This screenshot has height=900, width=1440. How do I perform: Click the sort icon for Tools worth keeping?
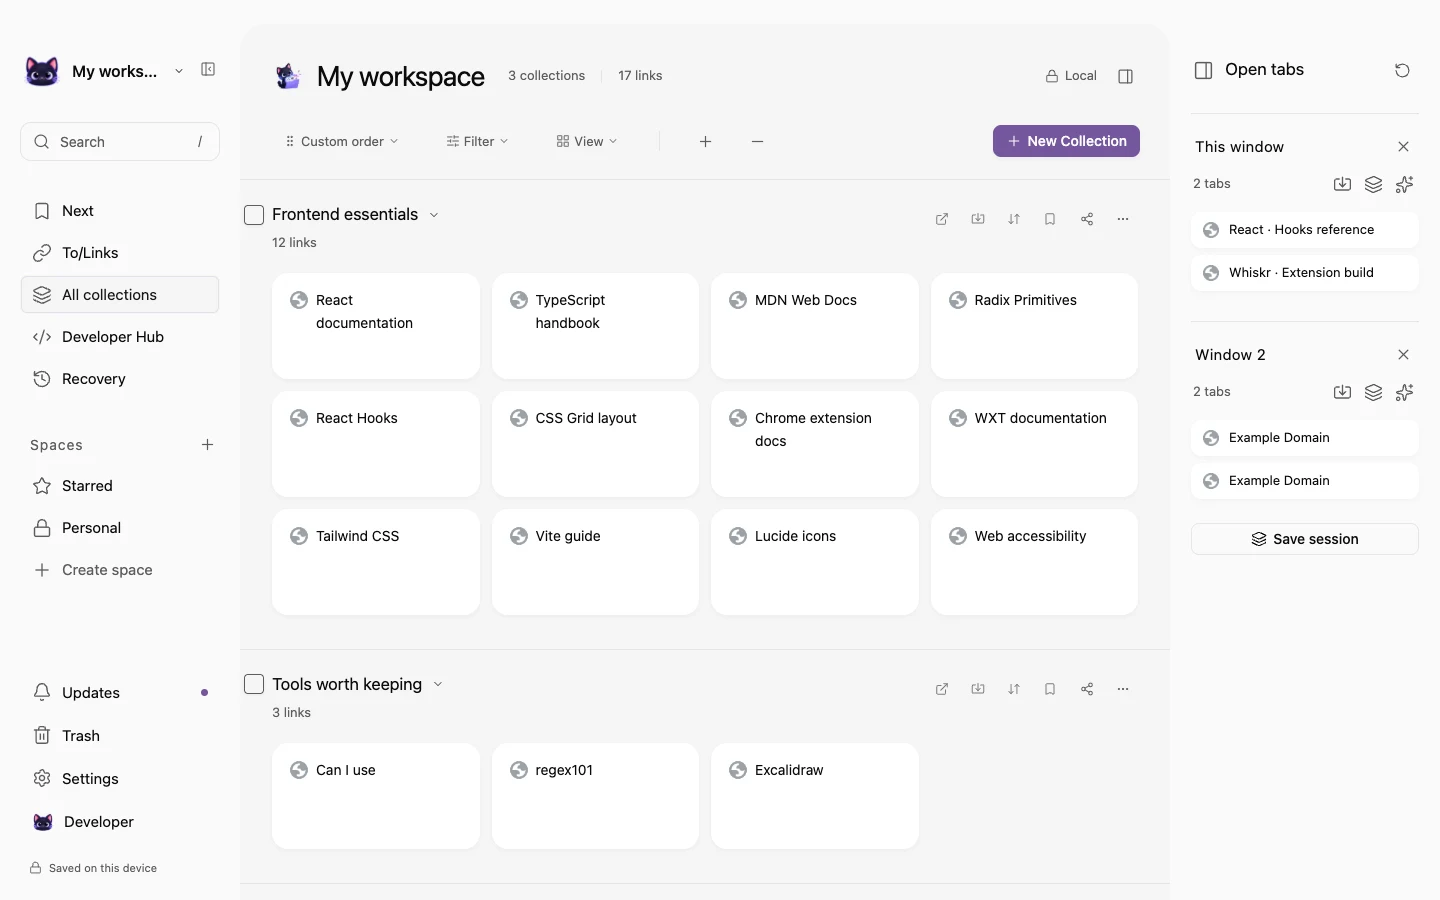point(1014,689)
